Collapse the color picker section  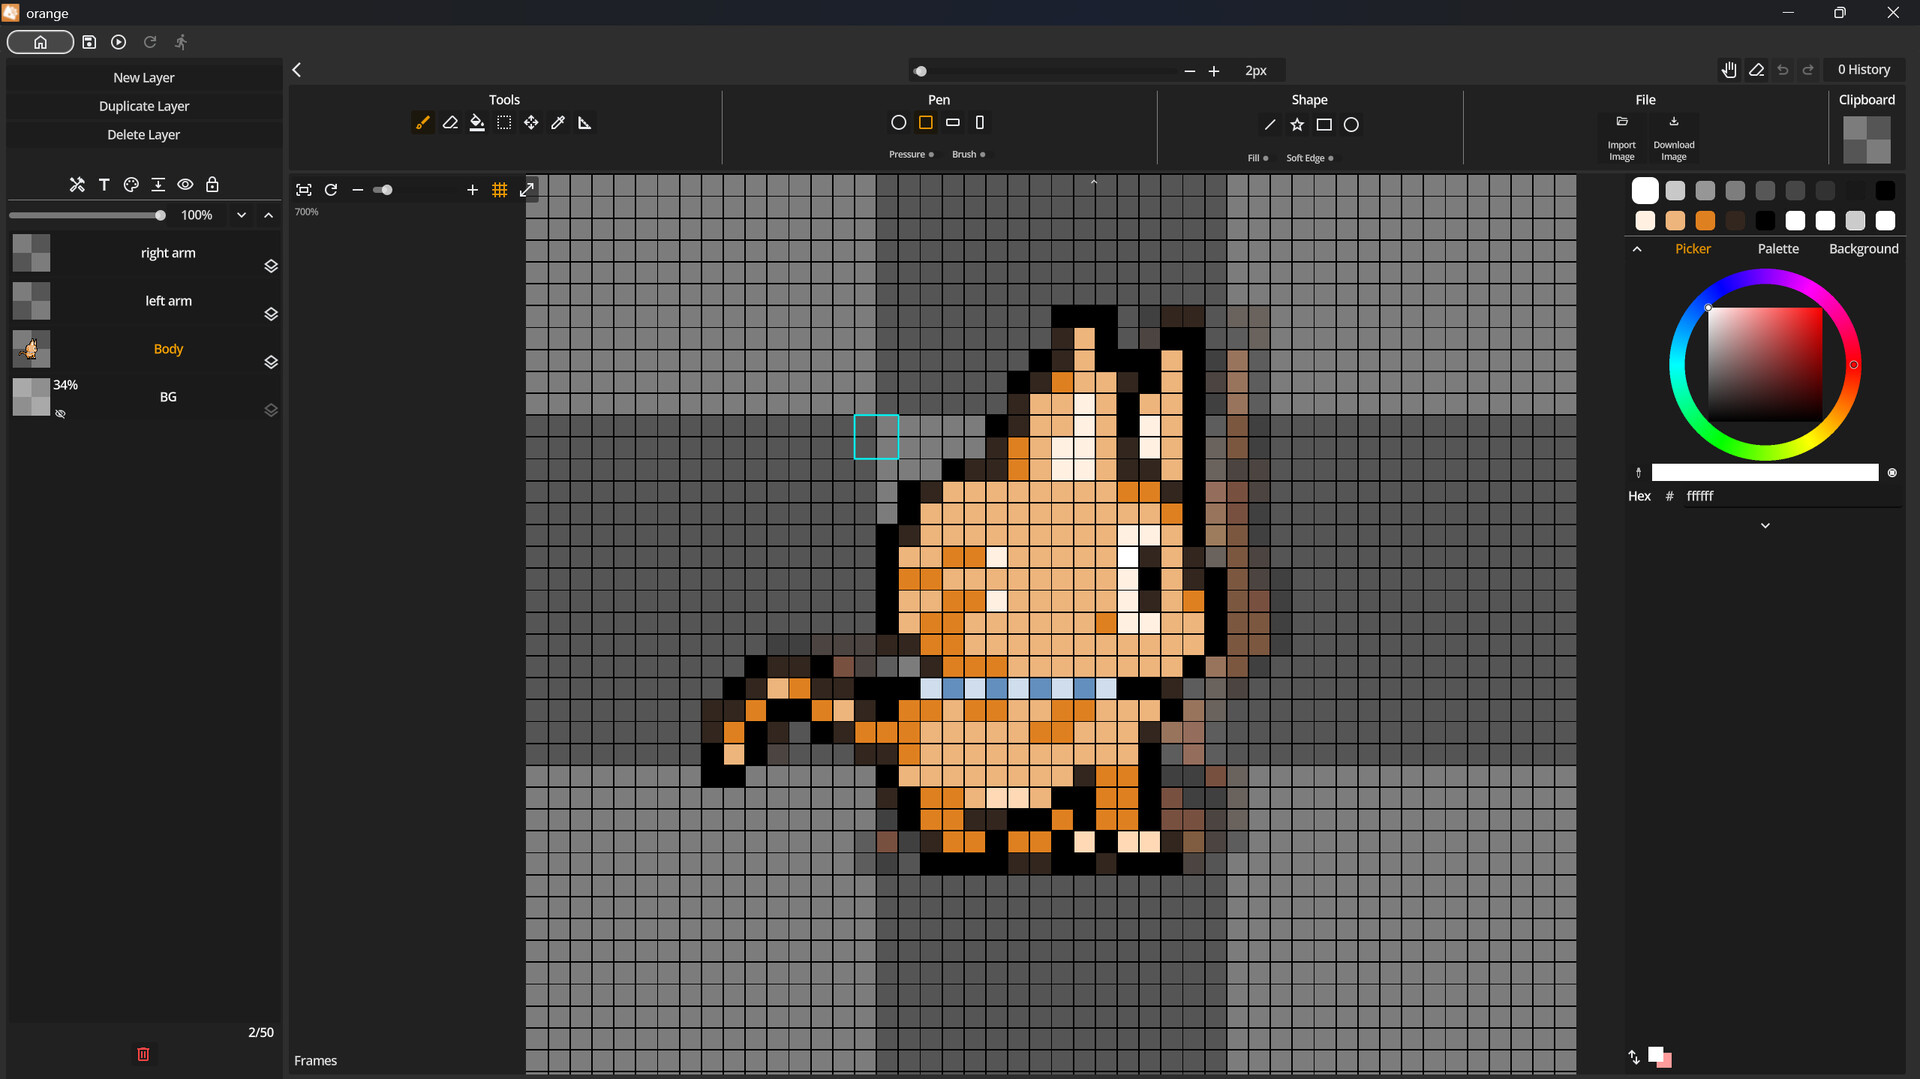click(1637, 249)
